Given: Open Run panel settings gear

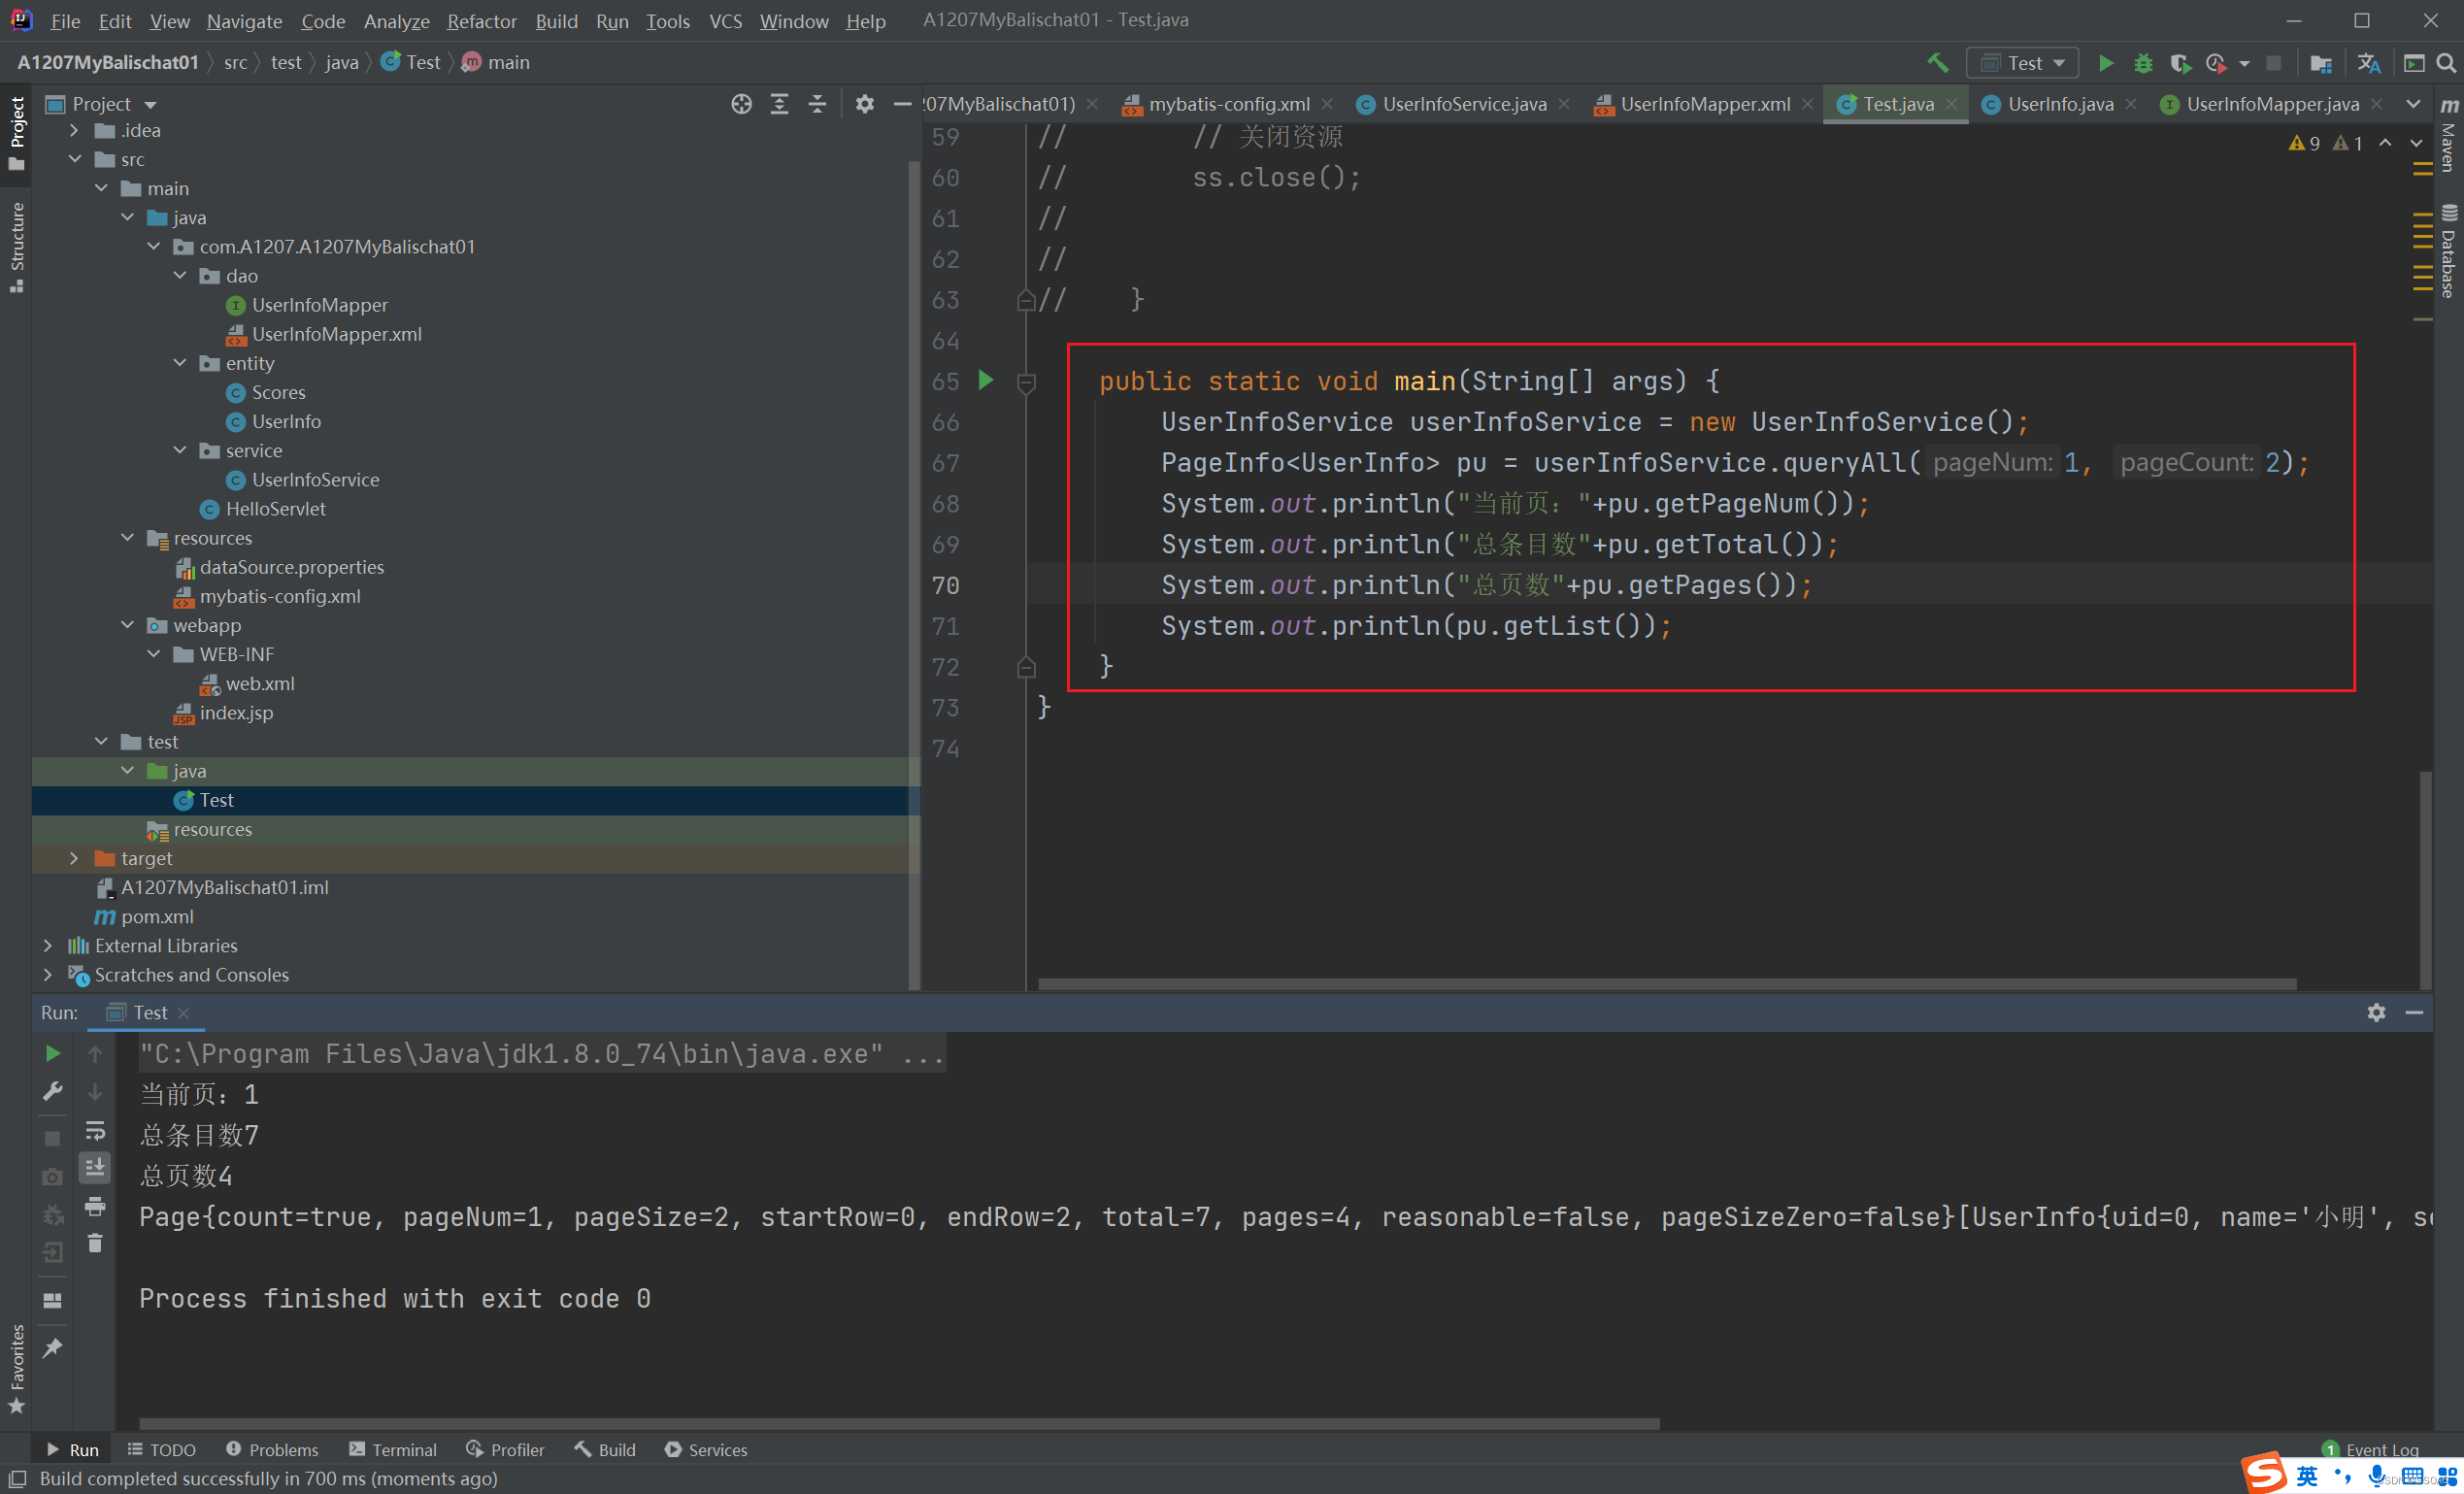Looking at the screenshot, I should (x=2376, y=1012).
